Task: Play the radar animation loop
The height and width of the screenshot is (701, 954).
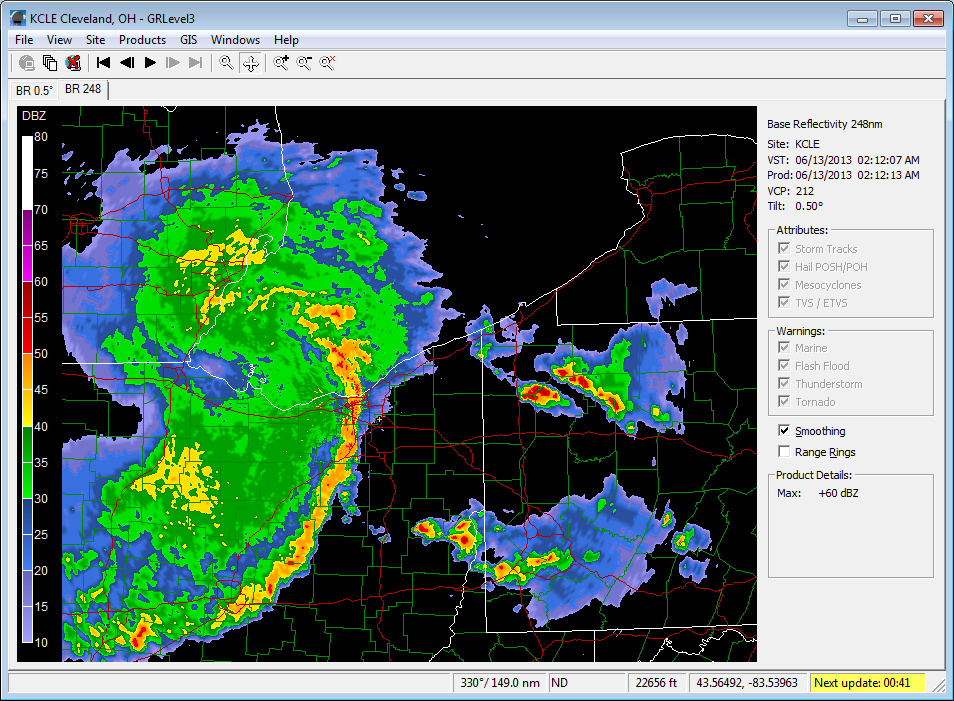Action: coord(150,63)
